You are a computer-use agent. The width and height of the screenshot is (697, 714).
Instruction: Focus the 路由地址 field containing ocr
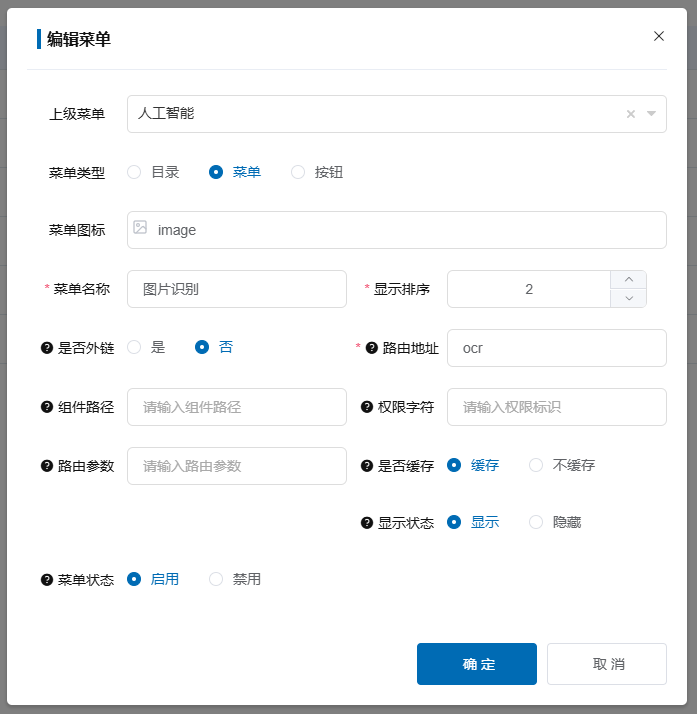557,348
